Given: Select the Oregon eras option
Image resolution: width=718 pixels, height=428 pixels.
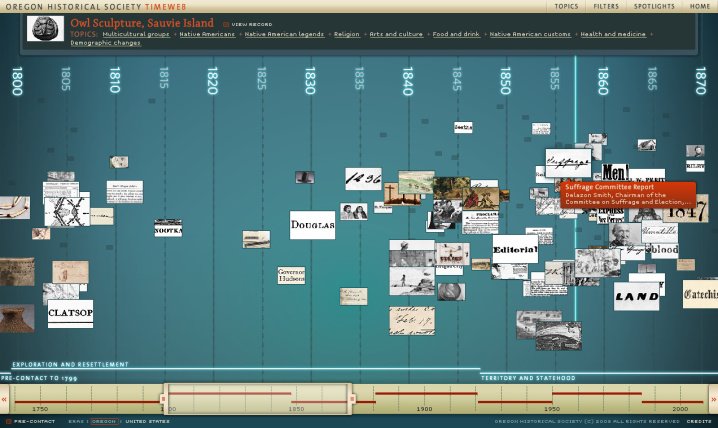Looking at the screenshot, I should pos(104,421).
